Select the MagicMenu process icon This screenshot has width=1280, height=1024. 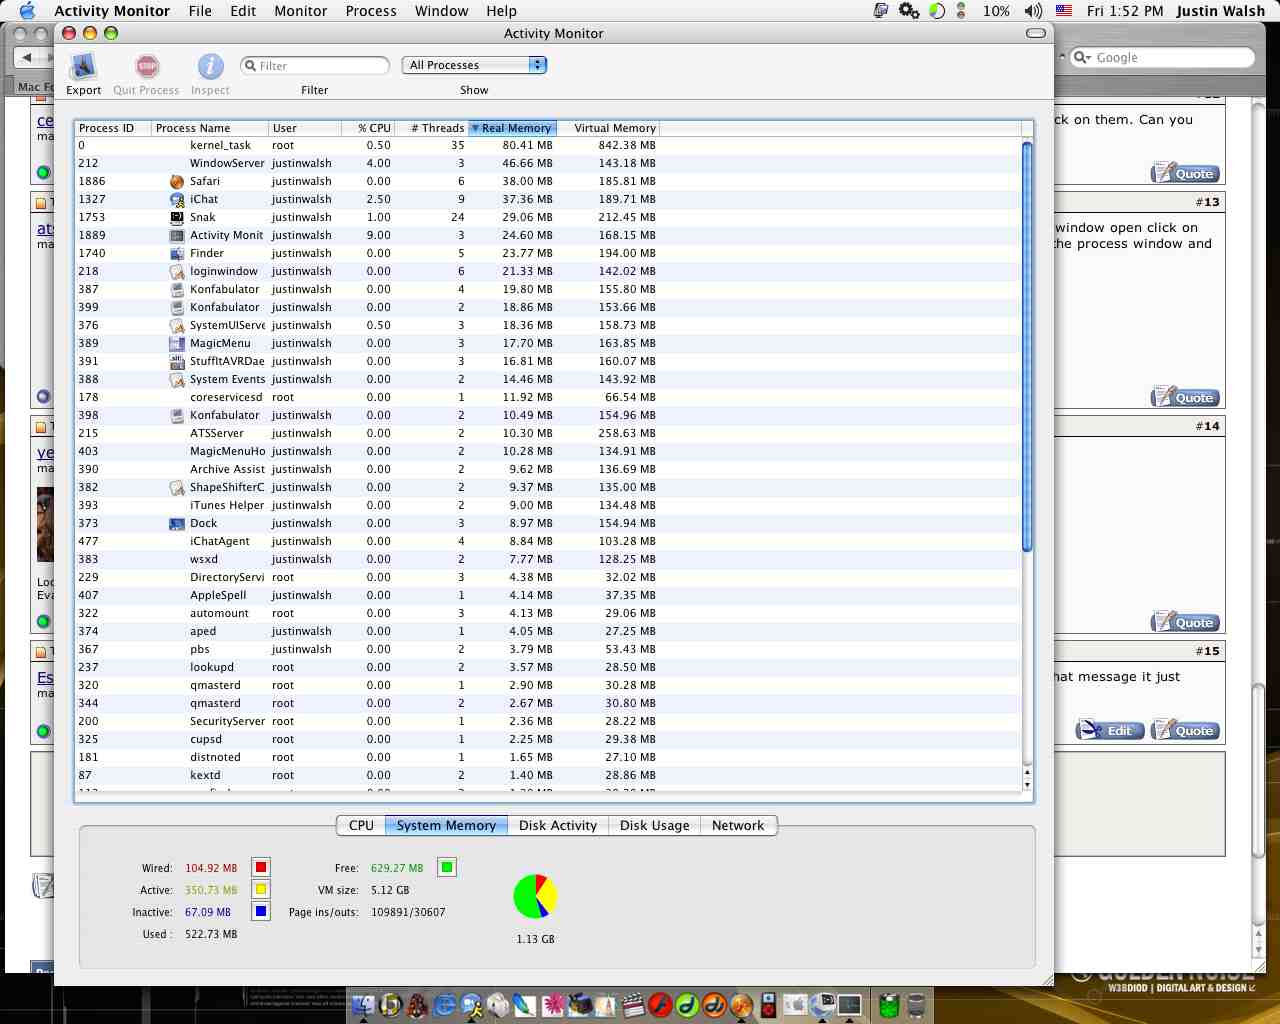177,344
